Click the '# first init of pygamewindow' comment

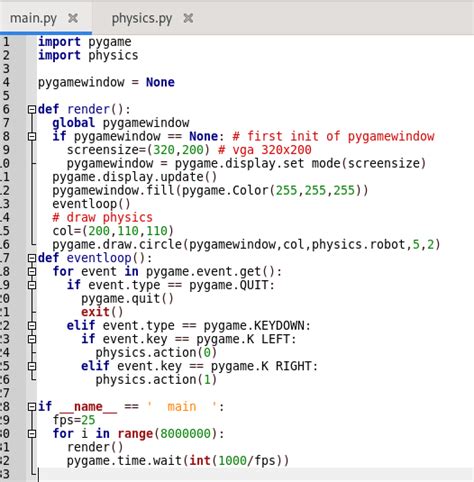(333, 136)
